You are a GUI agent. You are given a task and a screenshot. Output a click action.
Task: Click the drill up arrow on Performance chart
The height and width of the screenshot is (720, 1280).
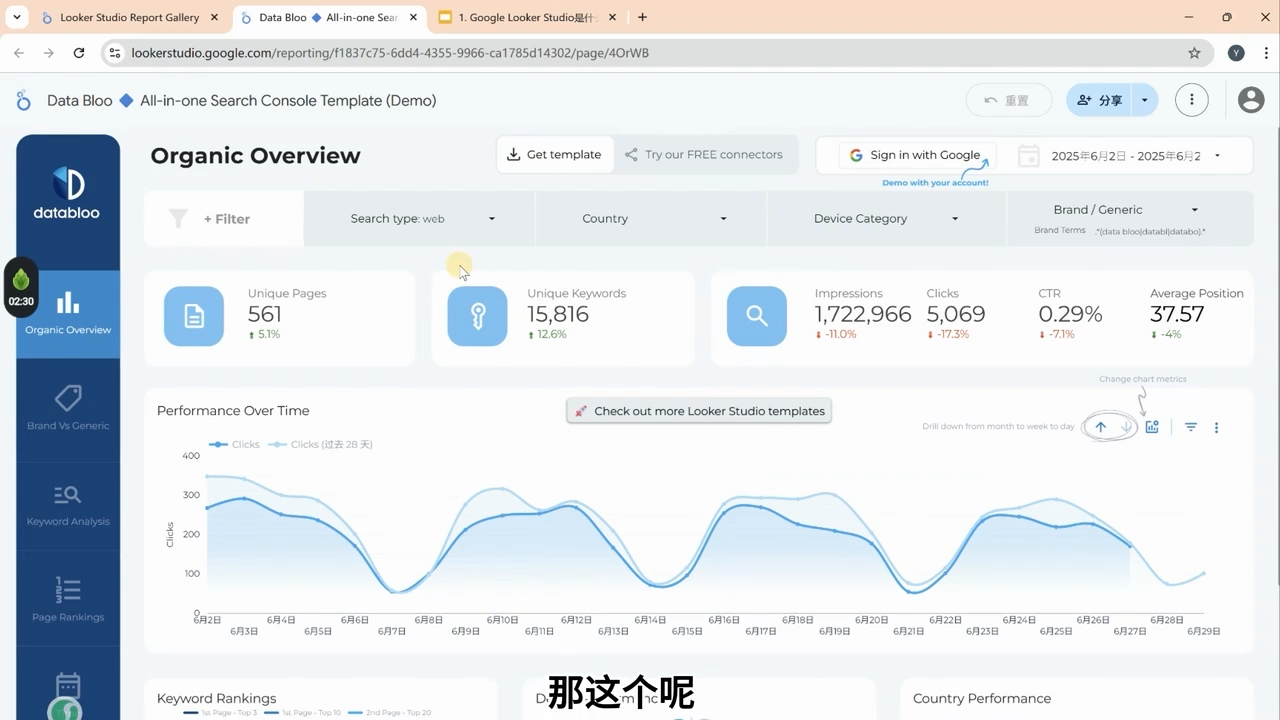click(x=1100, y=426)
